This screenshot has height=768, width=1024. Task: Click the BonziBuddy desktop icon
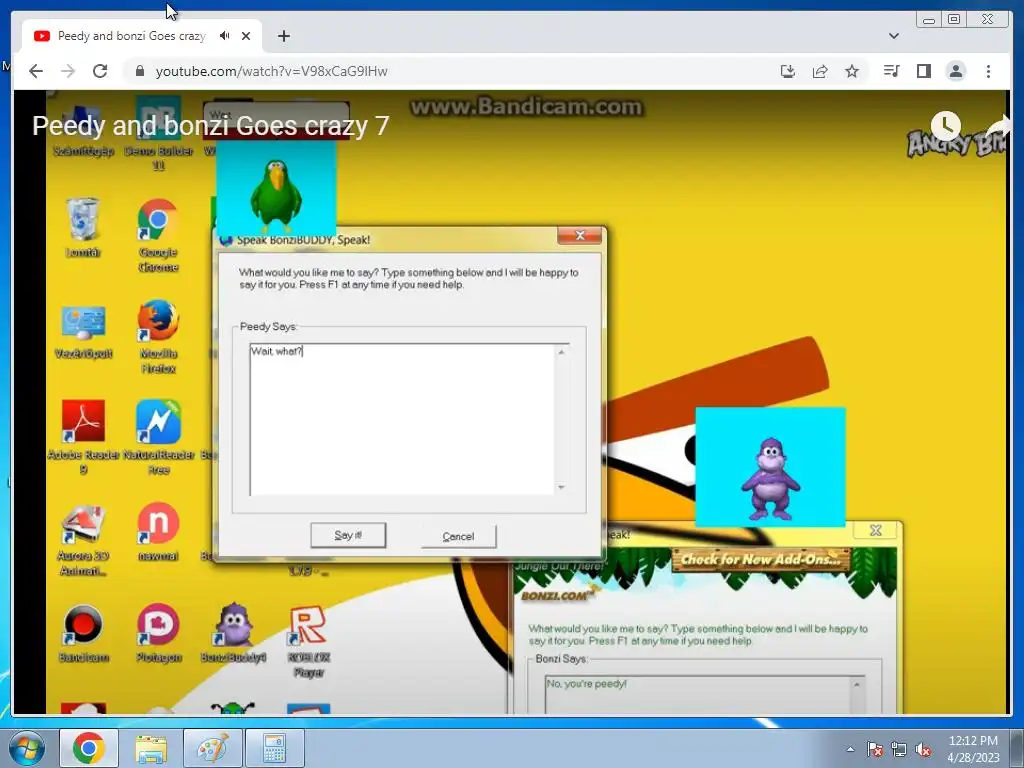234,633
